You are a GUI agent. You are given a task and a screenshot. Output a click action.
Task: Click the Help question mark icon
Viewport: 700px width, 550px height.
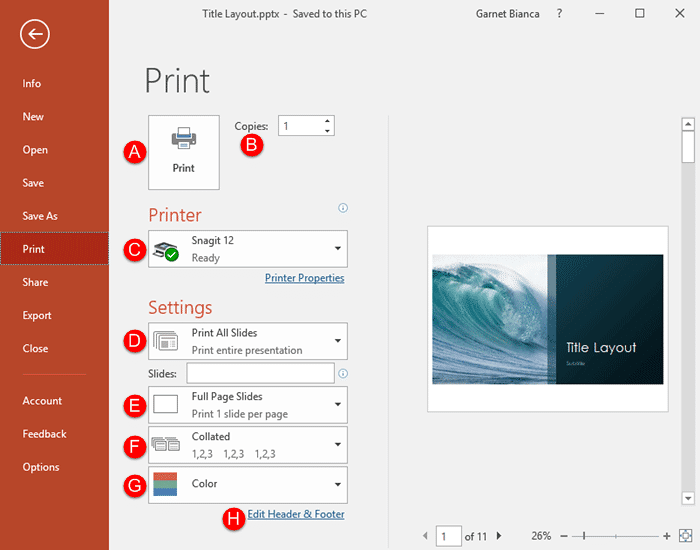(559, 14)
